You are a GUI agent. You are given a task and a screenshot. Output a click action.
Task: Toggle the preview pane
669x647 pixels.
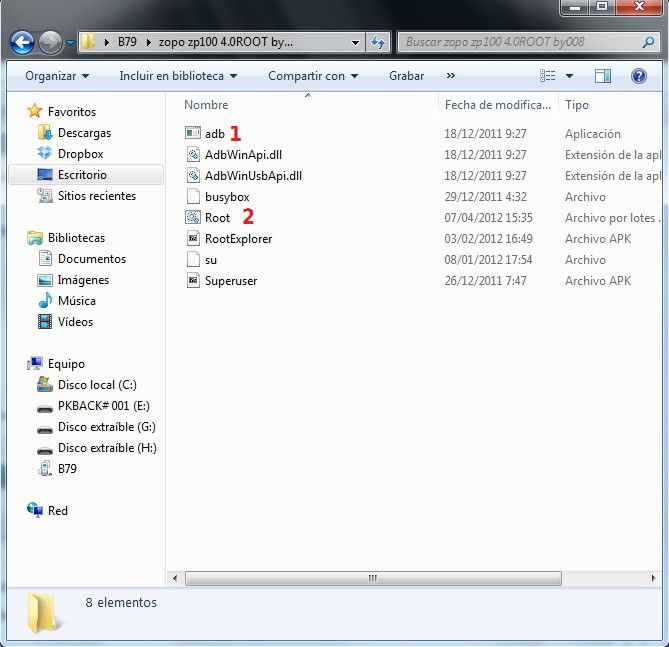(x=603, y=76)
